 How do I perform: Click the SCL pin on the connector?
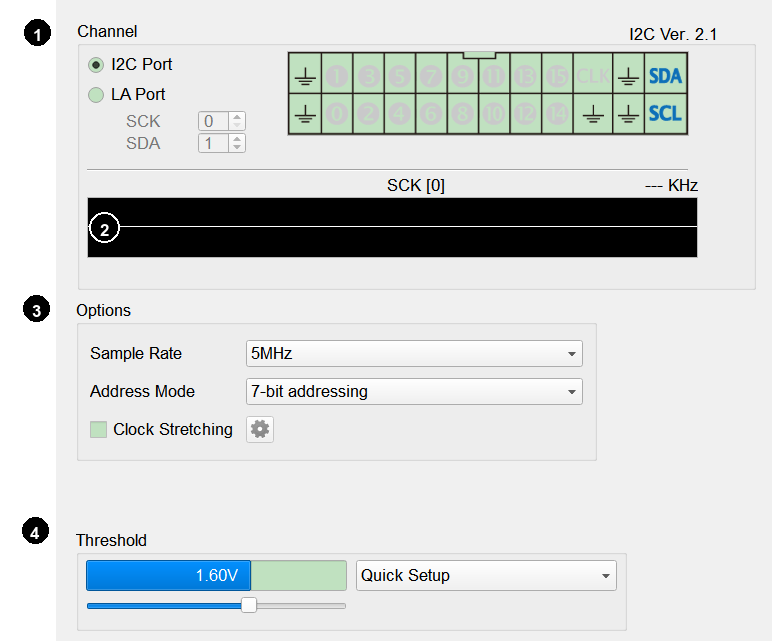pos(666,114)
